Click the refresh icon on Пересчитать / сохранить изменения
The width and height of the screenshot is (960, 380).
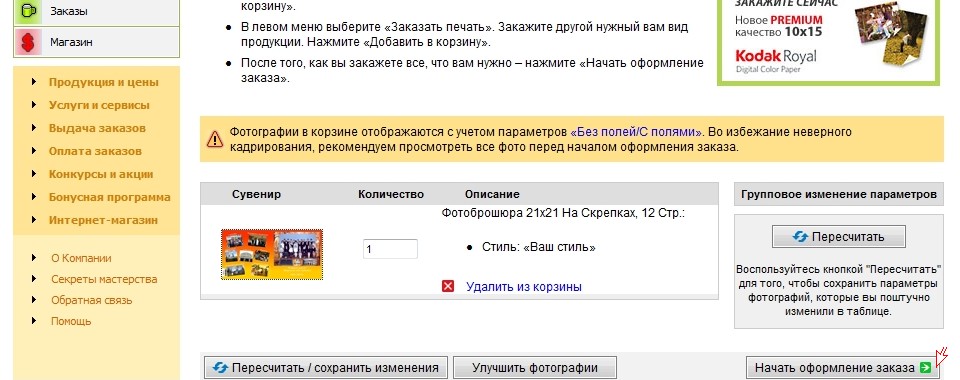tap(220, 368)
